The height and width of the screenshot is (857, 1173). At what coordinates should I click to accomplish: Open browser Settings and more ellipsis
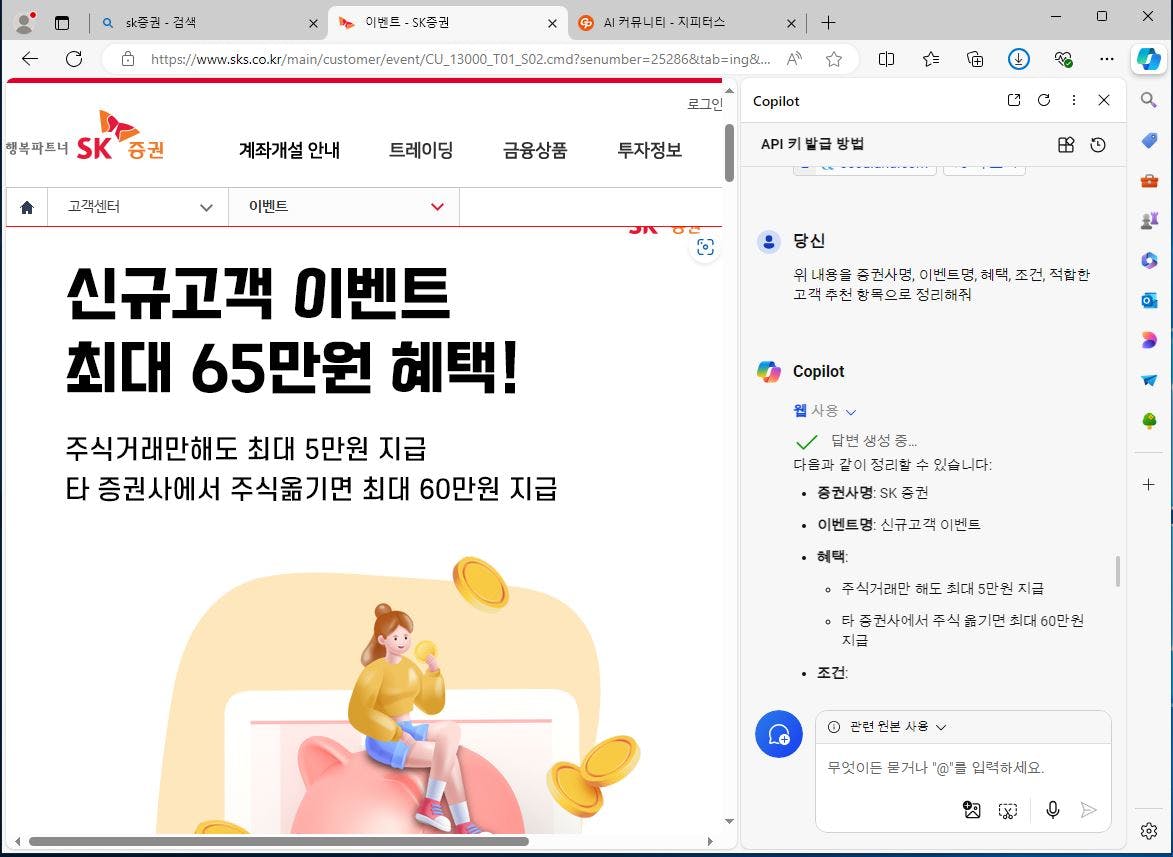tap(1107, 59)
